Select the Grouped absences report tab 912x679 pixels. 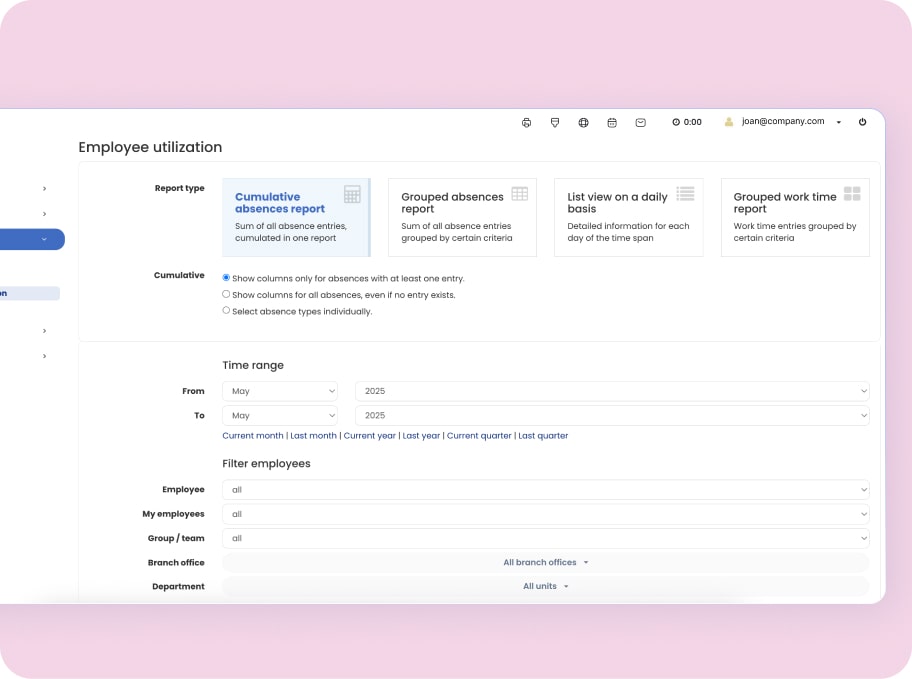tap(462, 217)
